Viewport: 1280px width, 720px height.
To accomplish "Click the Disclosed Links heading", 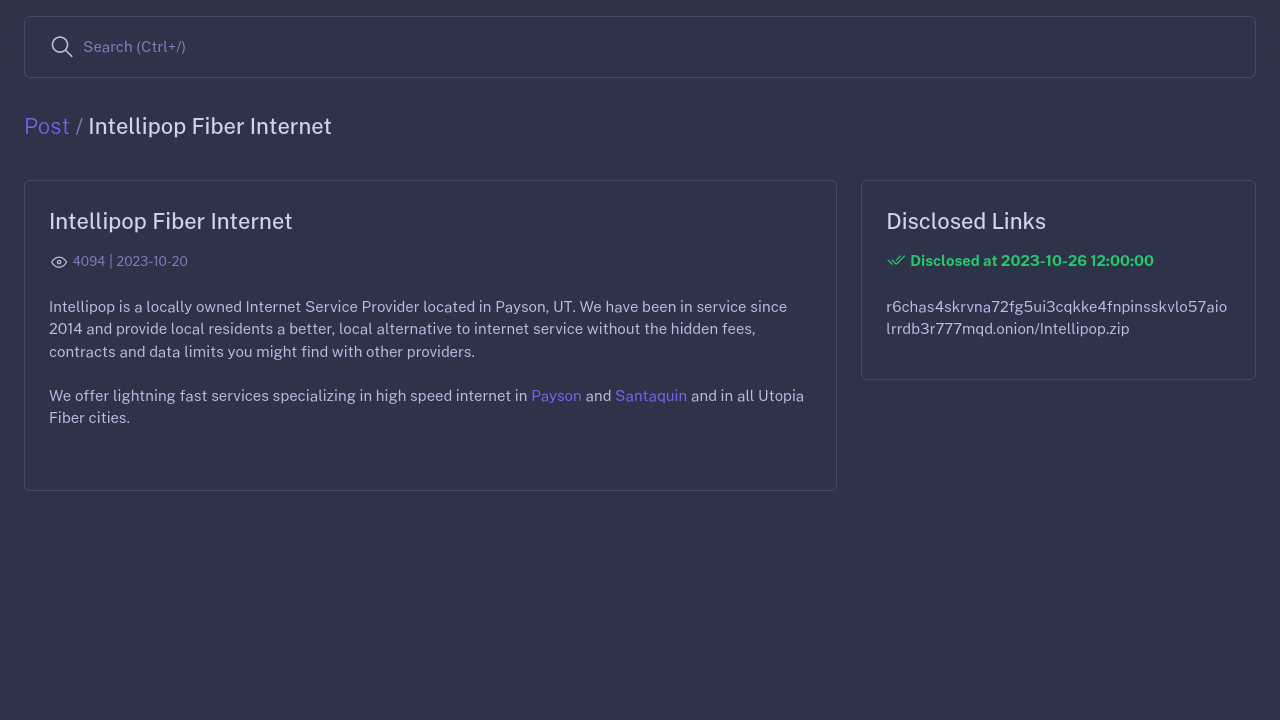I will 966,222.
